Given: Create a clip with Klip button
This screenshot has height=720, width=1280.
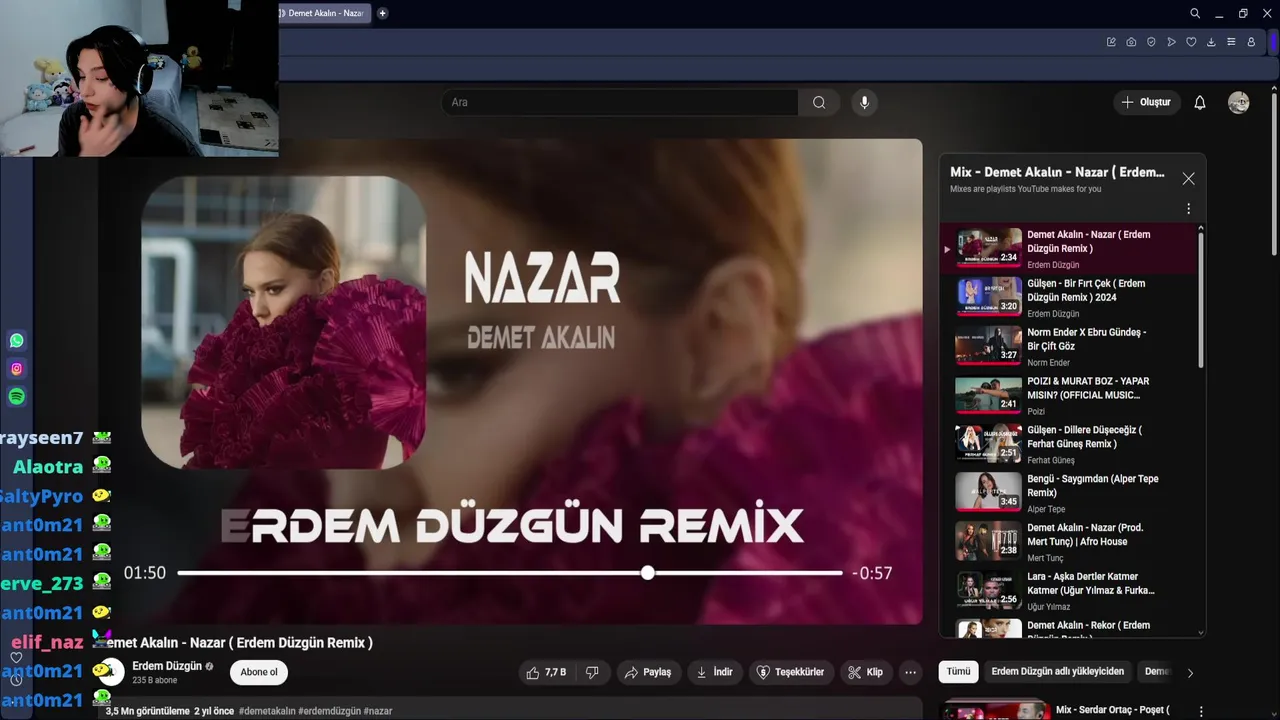Looking at the screenshot, I should point(866,672).
